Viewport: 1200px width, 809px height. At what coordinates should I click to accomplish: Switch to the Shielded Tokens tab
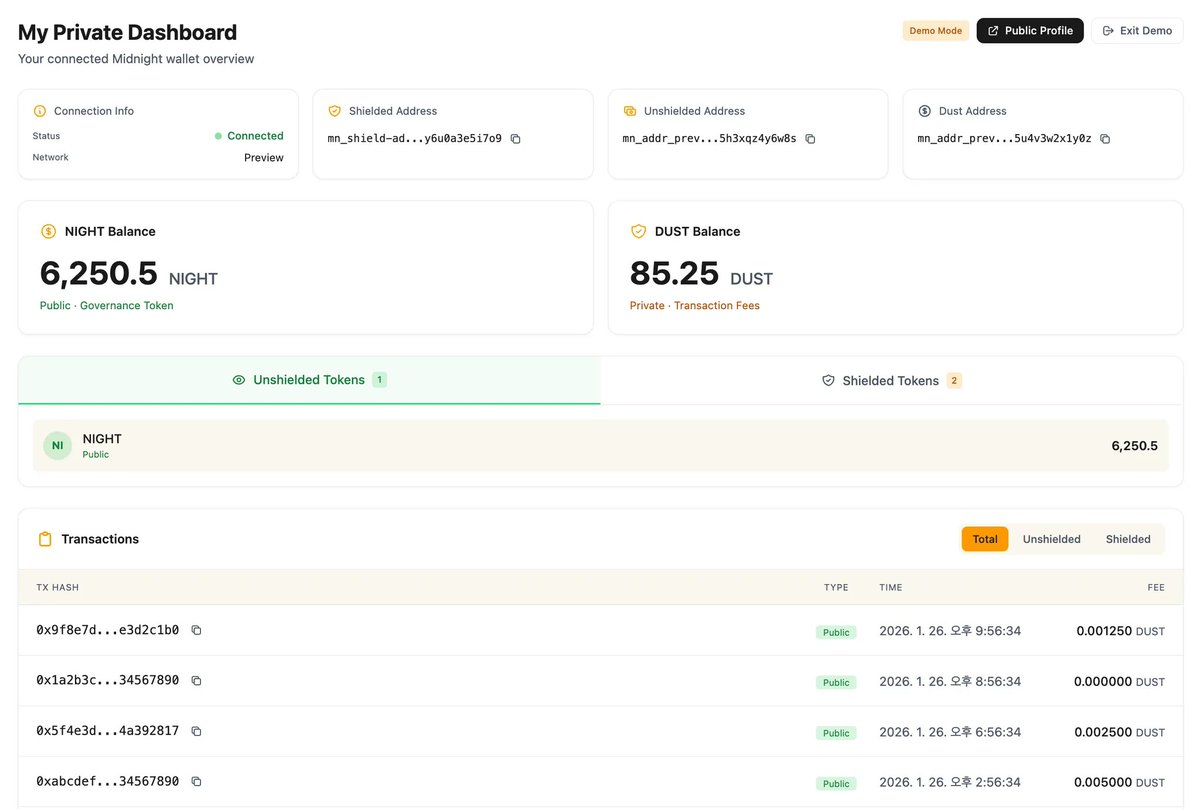891,381
